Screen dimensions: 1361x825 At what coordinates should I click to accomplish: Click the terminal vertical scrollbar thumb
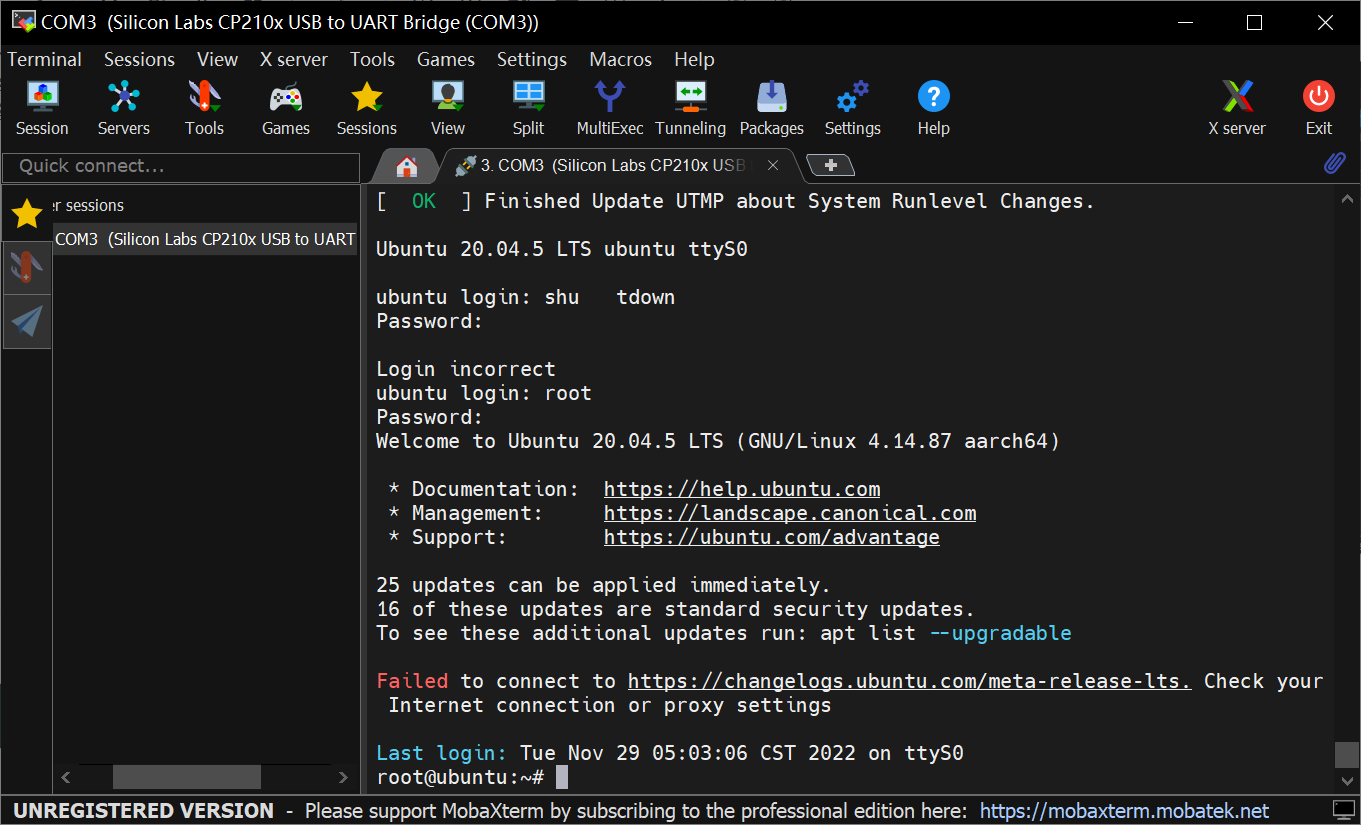click(1347, 755)
